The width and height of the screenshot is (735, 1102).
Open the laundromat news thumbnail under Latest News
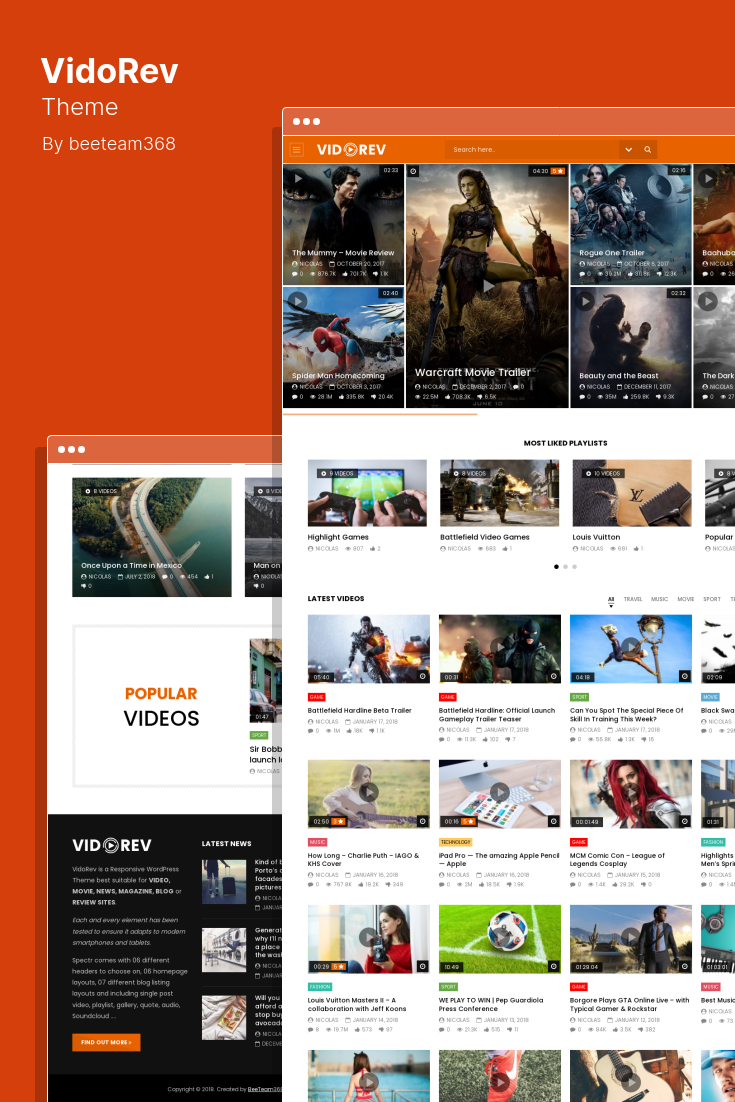(x=224, y=949)
